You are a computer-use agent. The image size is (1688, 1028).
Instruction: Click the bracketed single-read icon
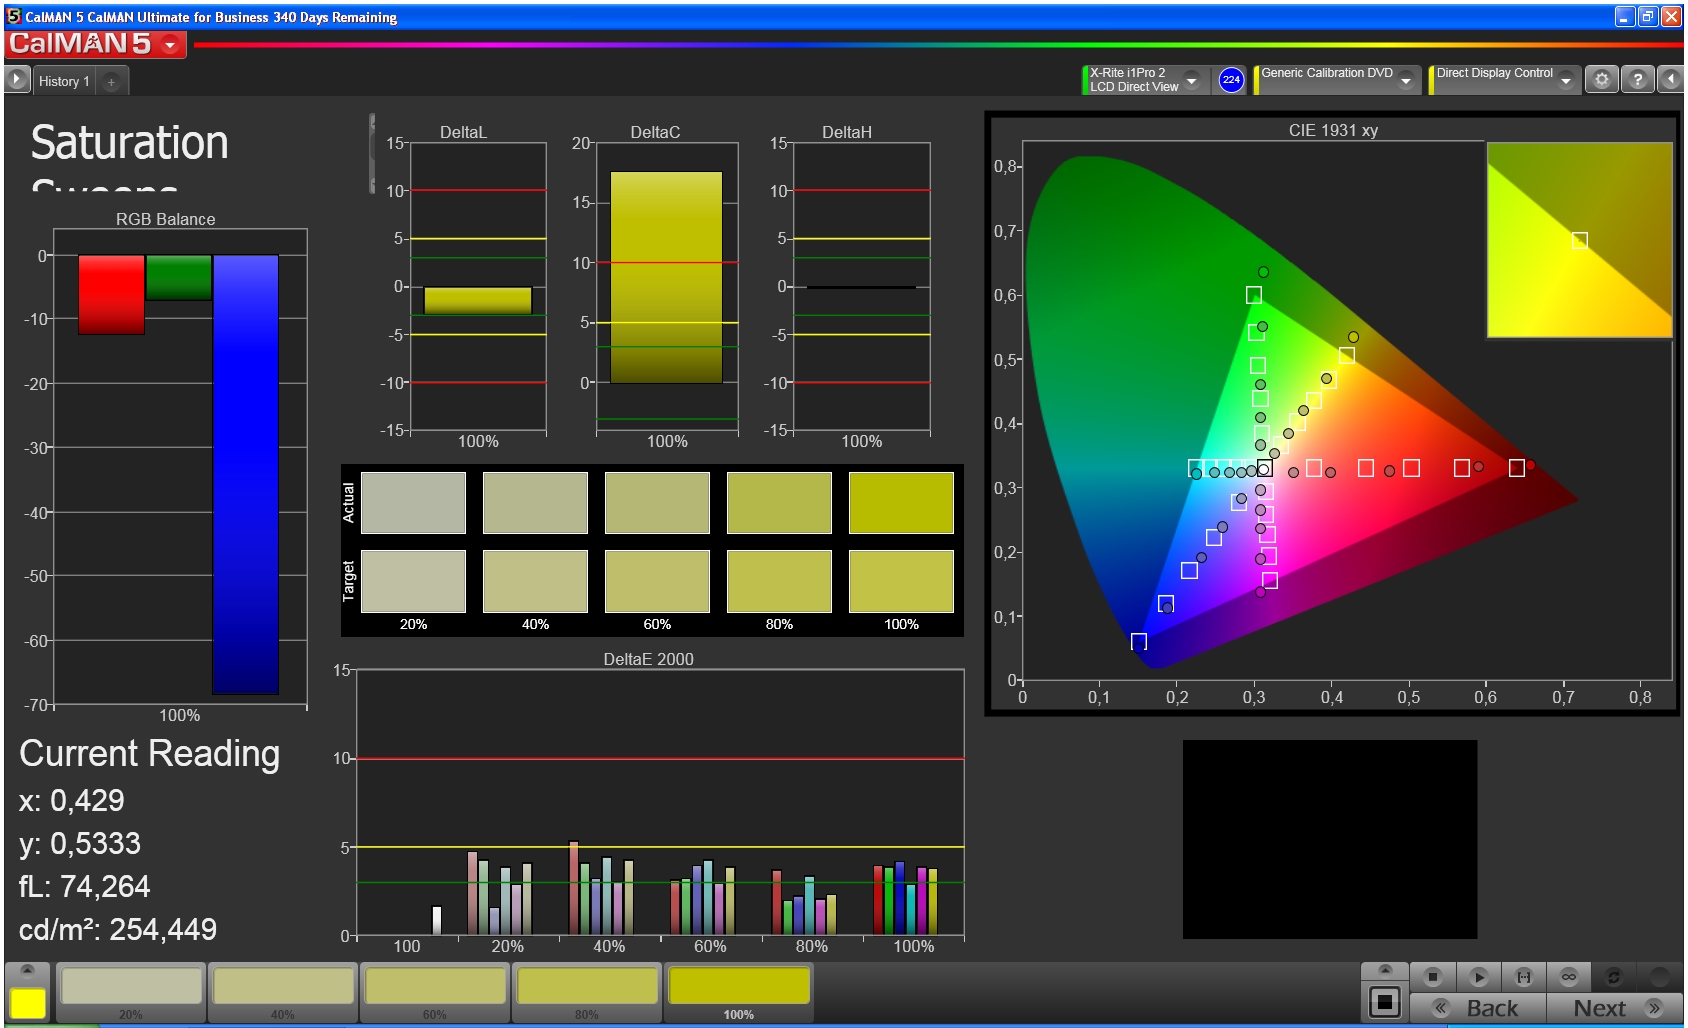point(1523,977)
